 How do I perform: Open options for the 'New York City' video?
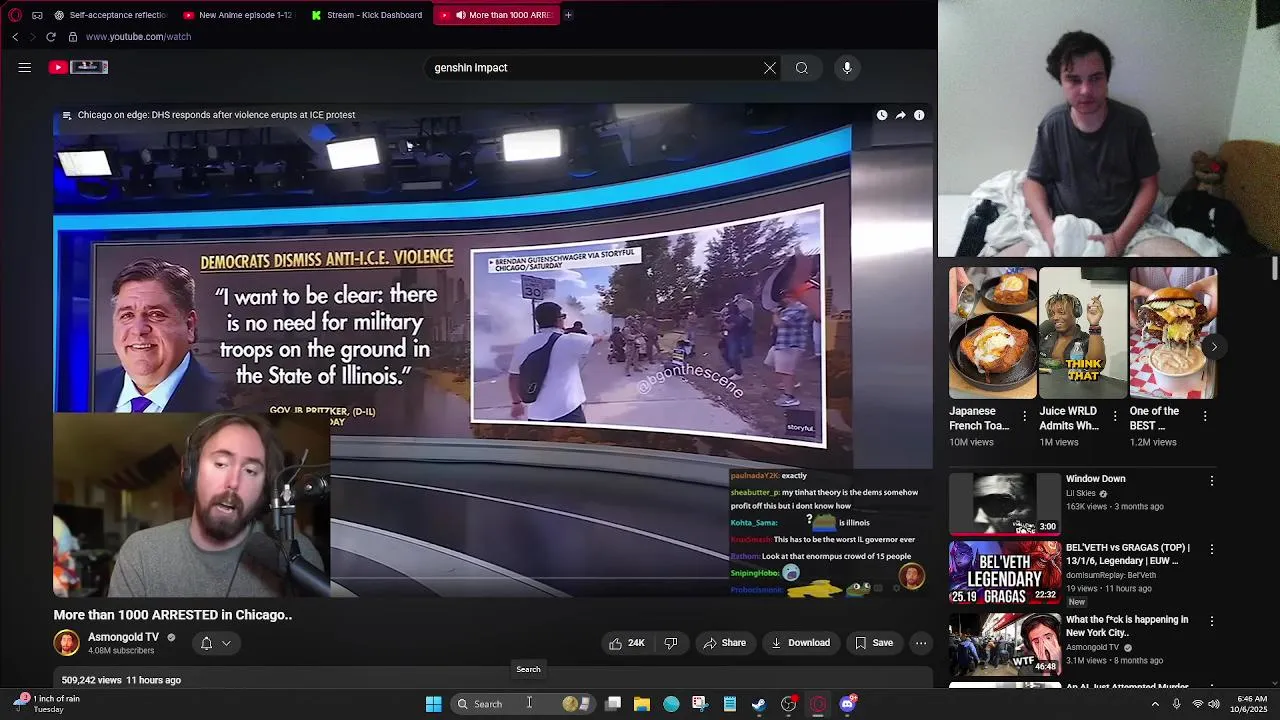coord(1211,622)
